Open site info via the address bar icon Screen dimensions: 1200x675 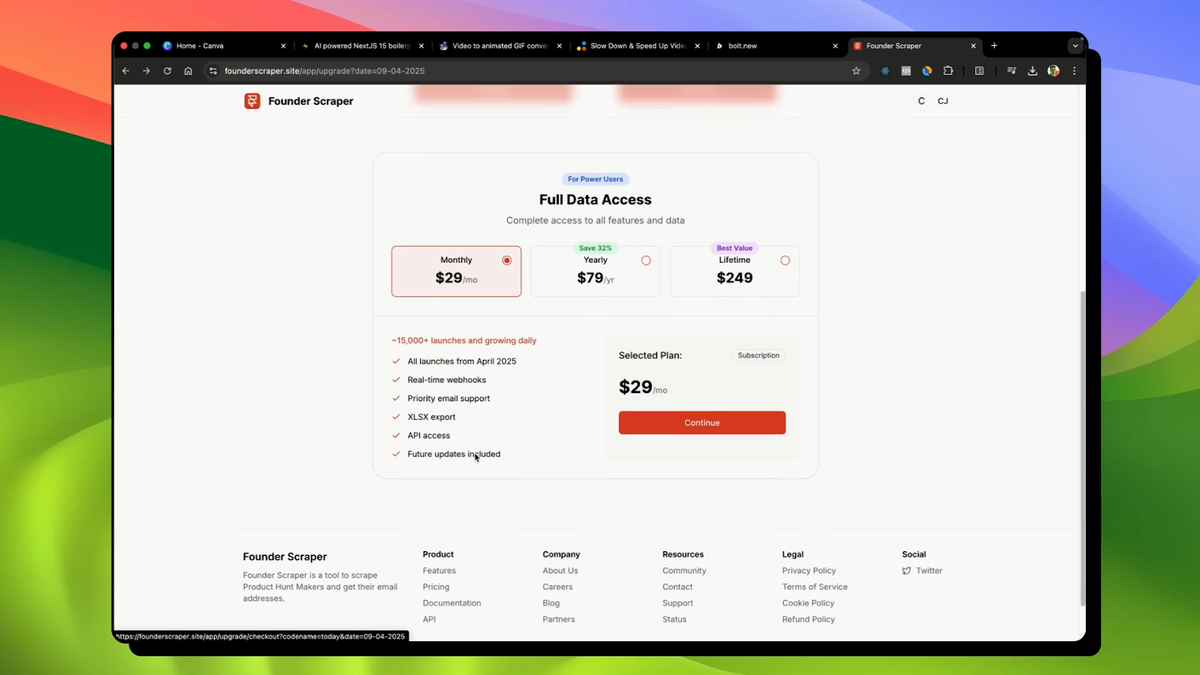pos(213,71)
